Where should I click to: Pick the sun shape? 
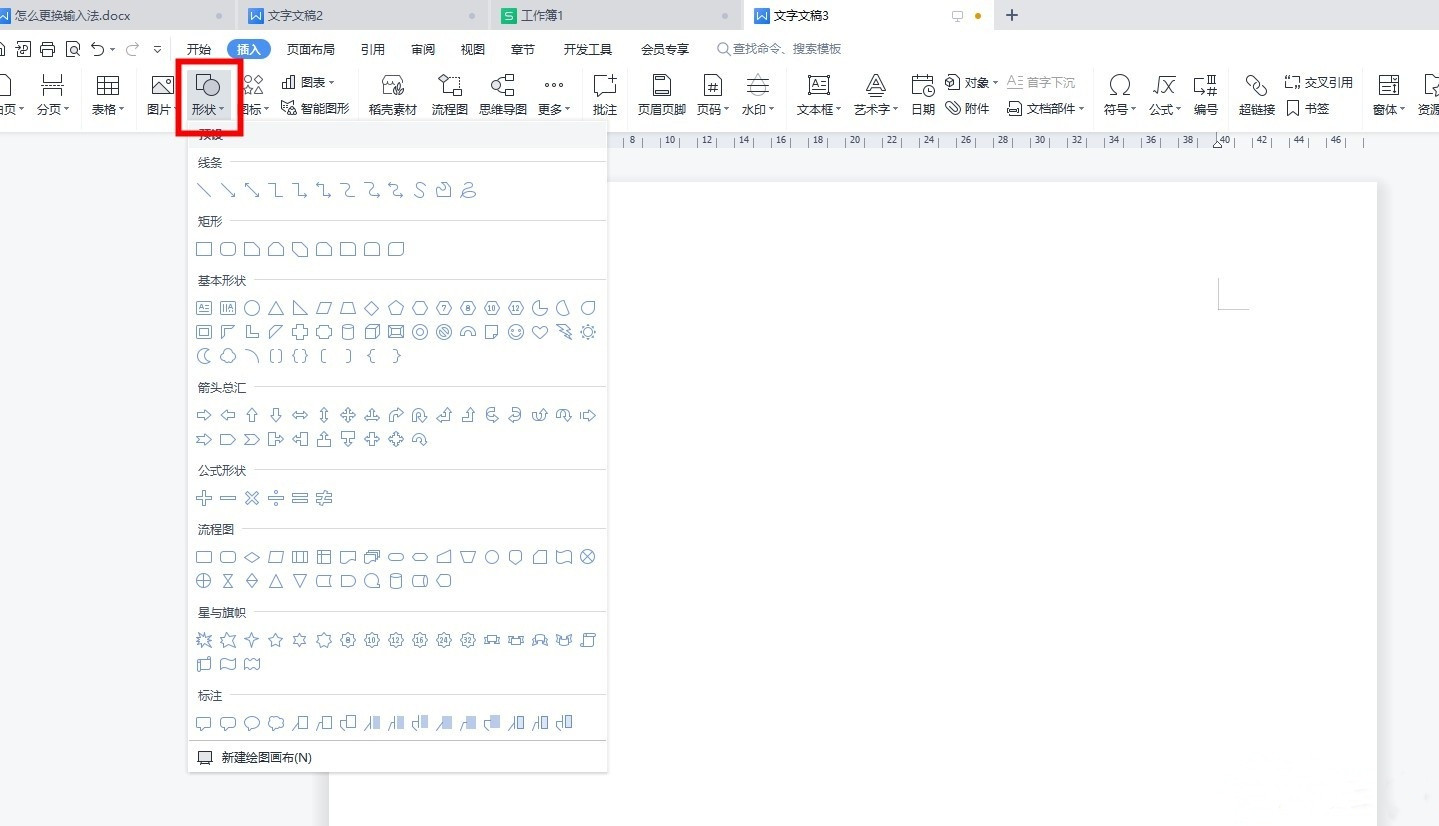pos(588,332)
